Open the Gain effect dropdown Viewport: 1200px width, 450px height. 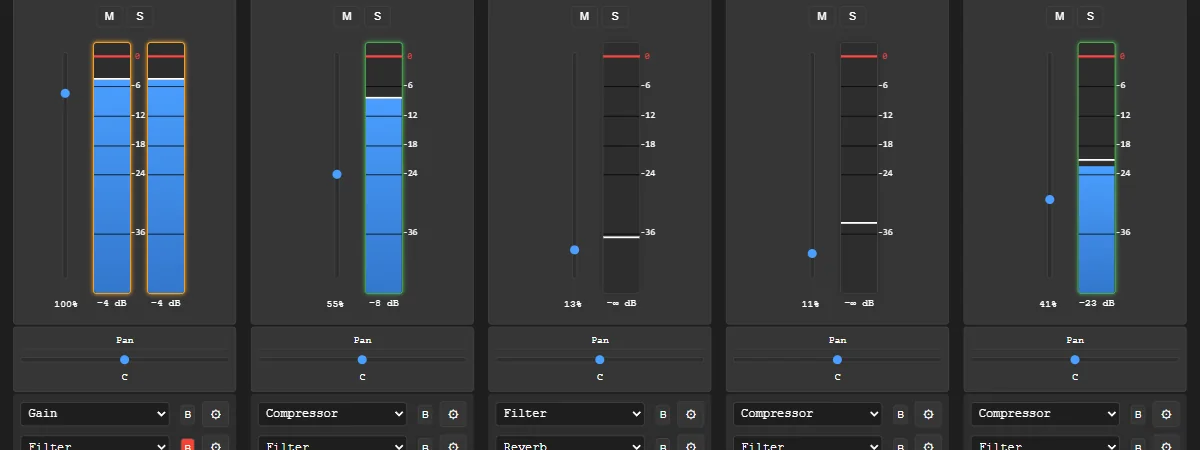(x=95, y=414)
